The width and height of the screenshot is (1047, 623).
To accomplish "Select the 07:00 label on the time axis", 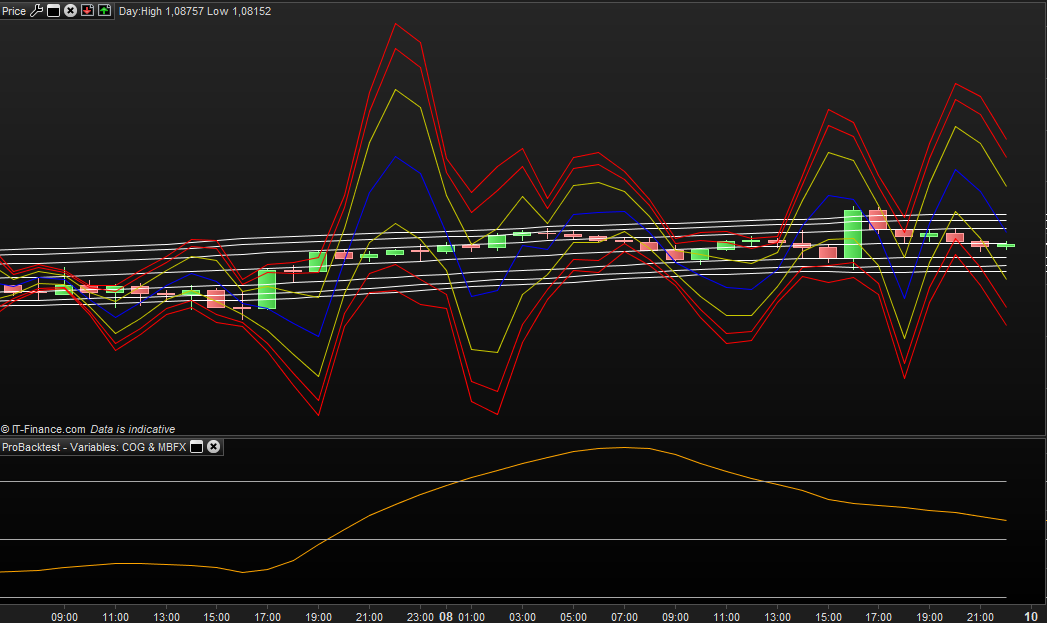I will (624, 616).
